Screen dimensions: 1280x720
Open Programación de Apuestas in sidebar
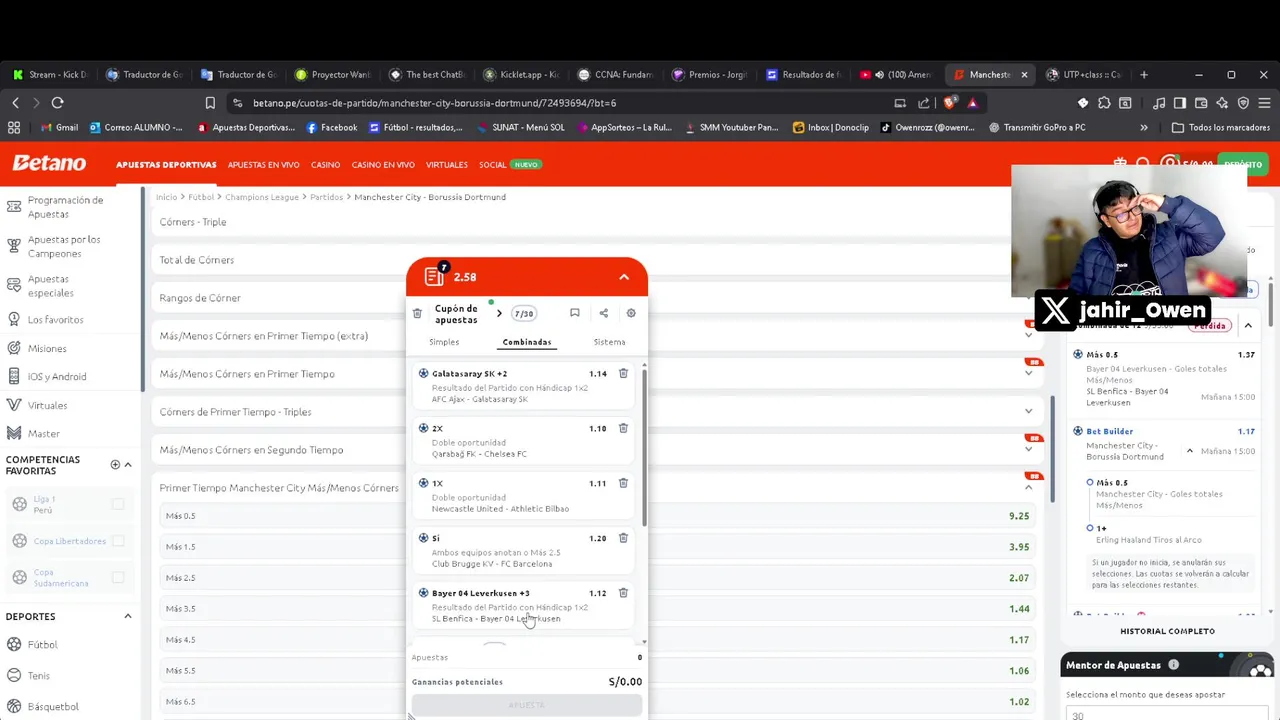tap(65, 207)
